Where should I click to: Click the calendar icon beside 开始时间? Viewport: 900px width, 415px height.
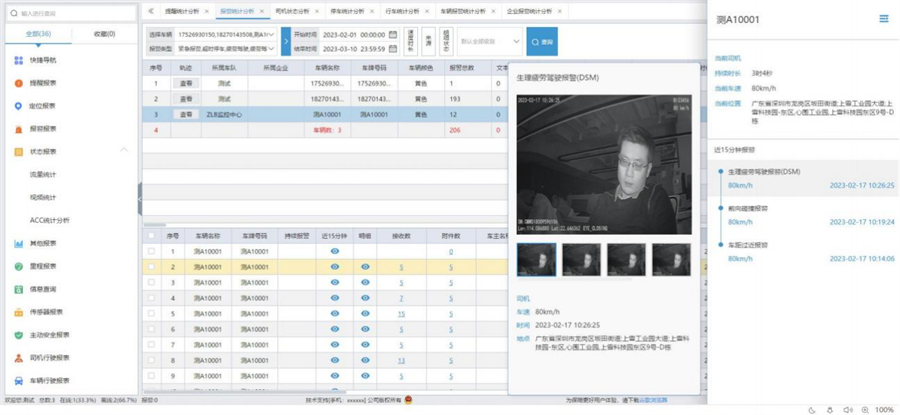[x=393, y=34]
